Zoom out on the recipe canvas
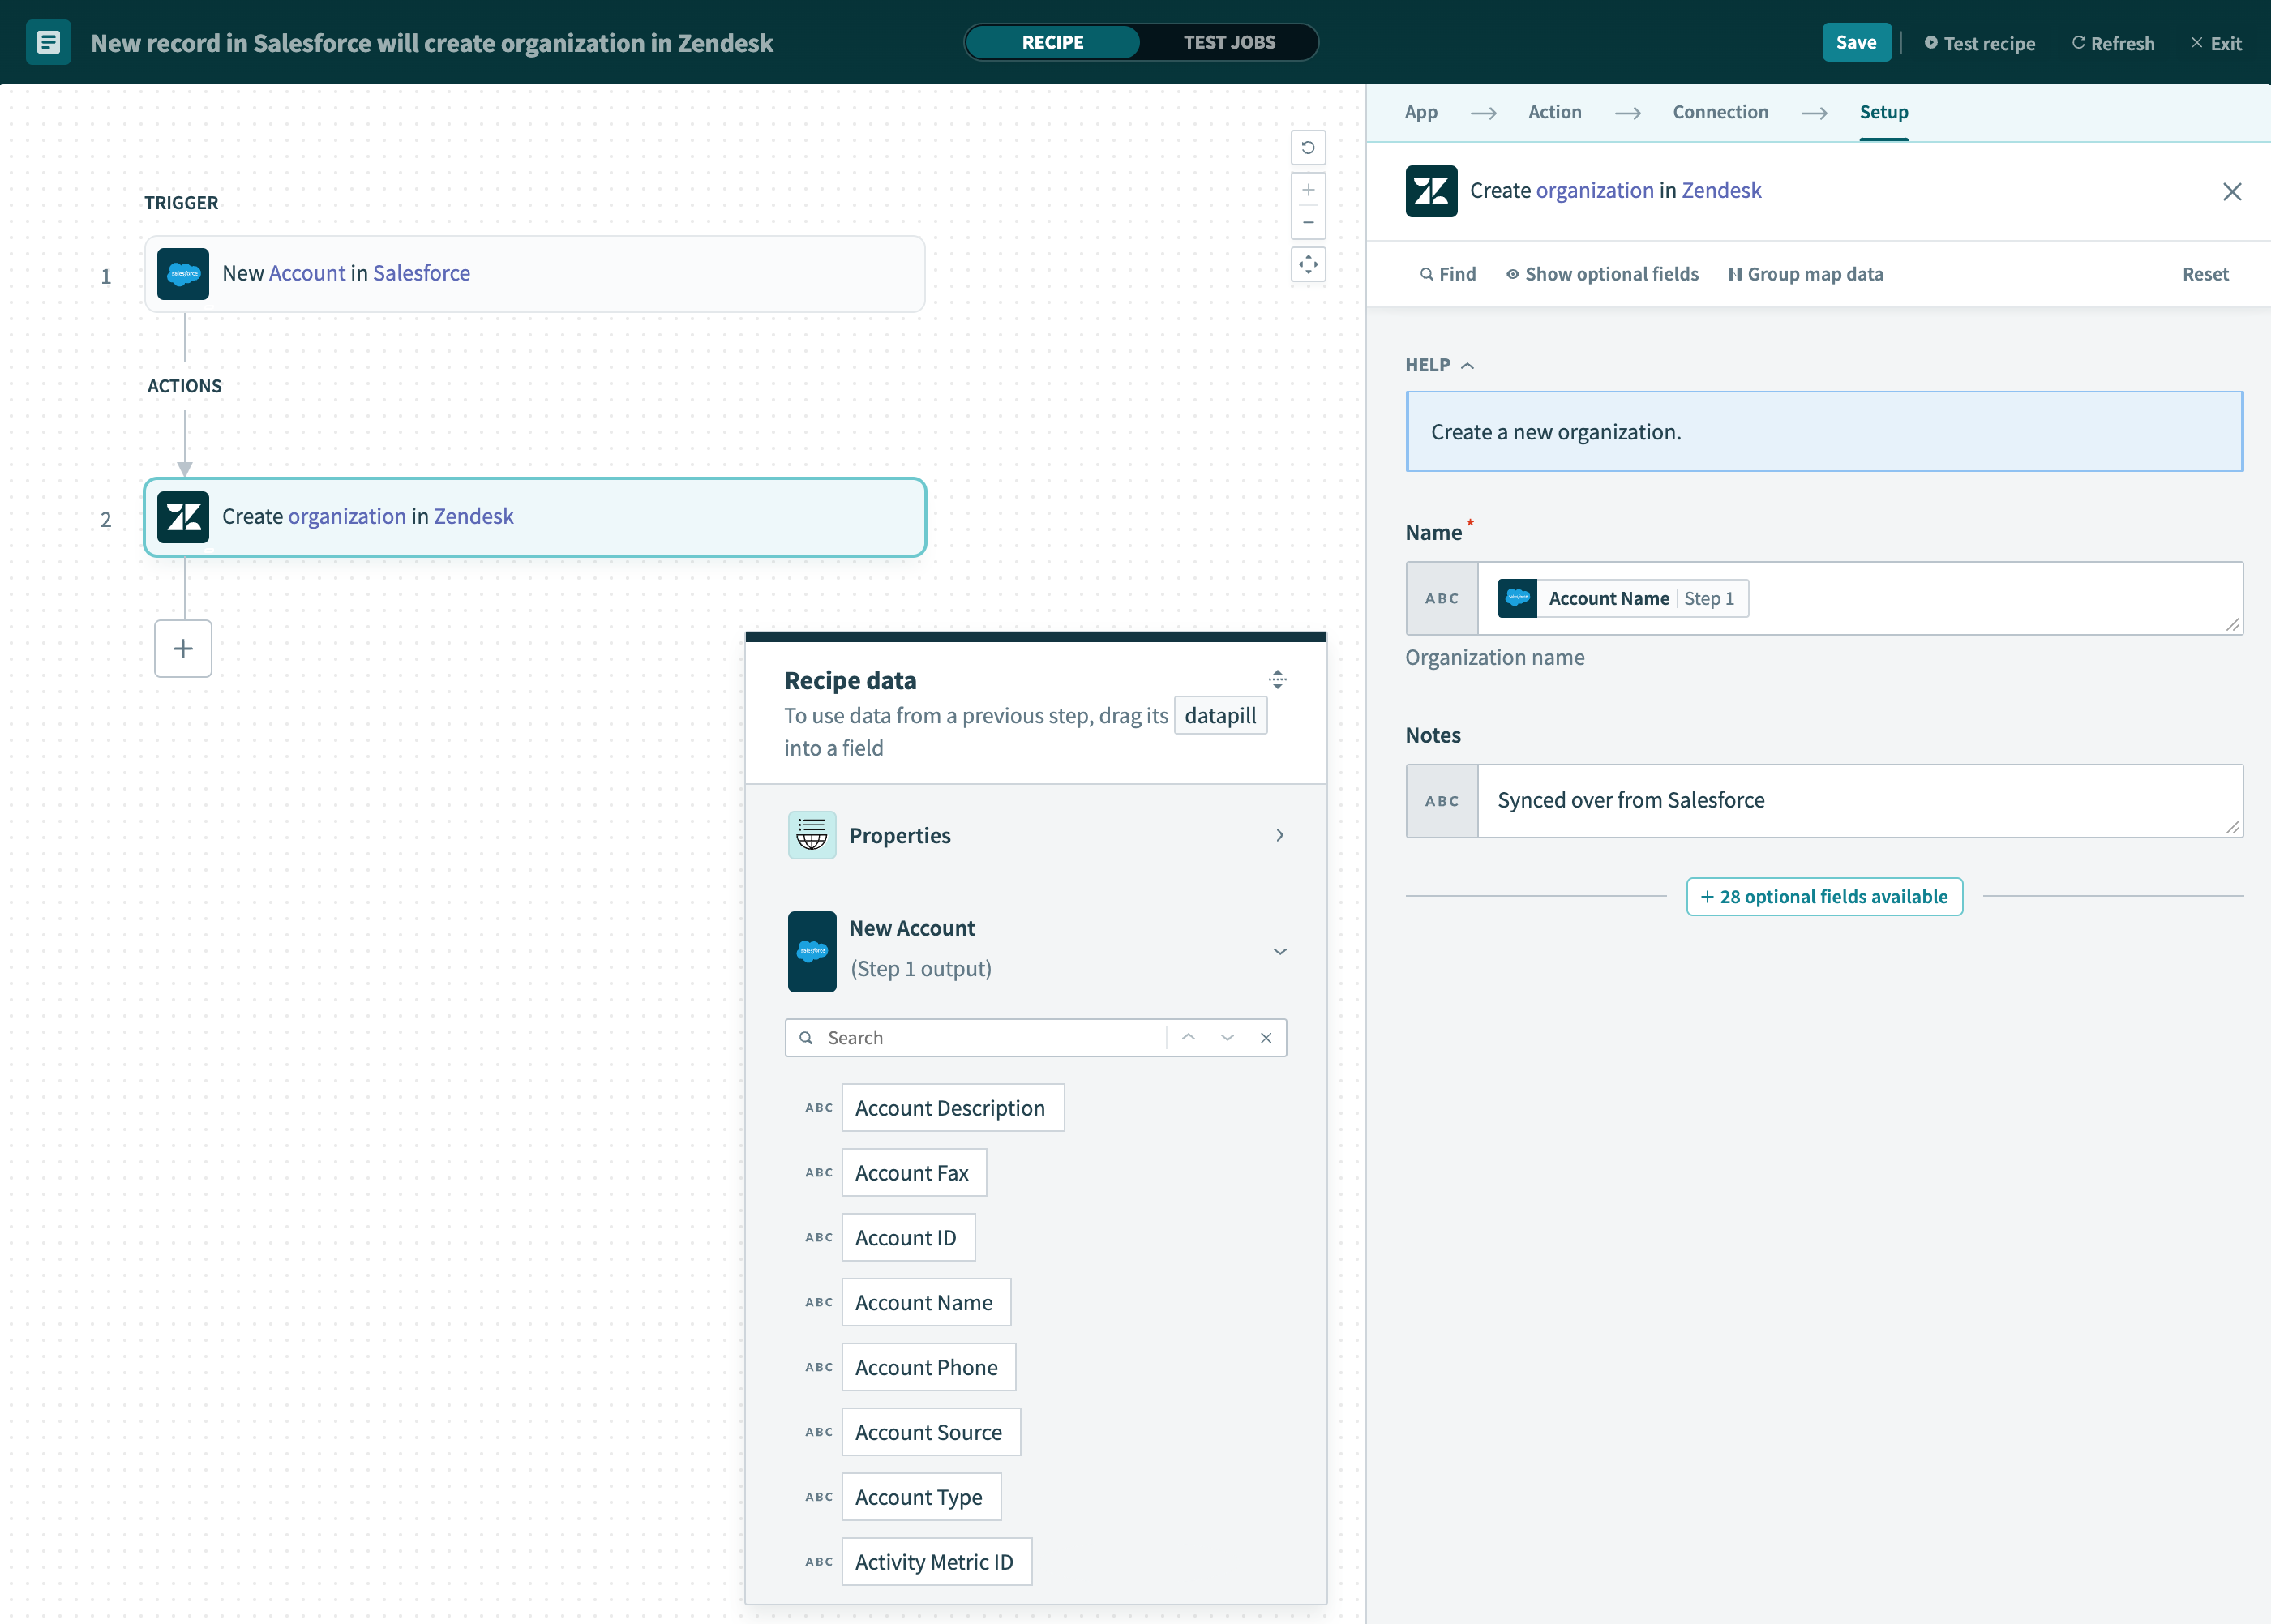Viewport: 2271px width, 1624px height. point(1308,222)
